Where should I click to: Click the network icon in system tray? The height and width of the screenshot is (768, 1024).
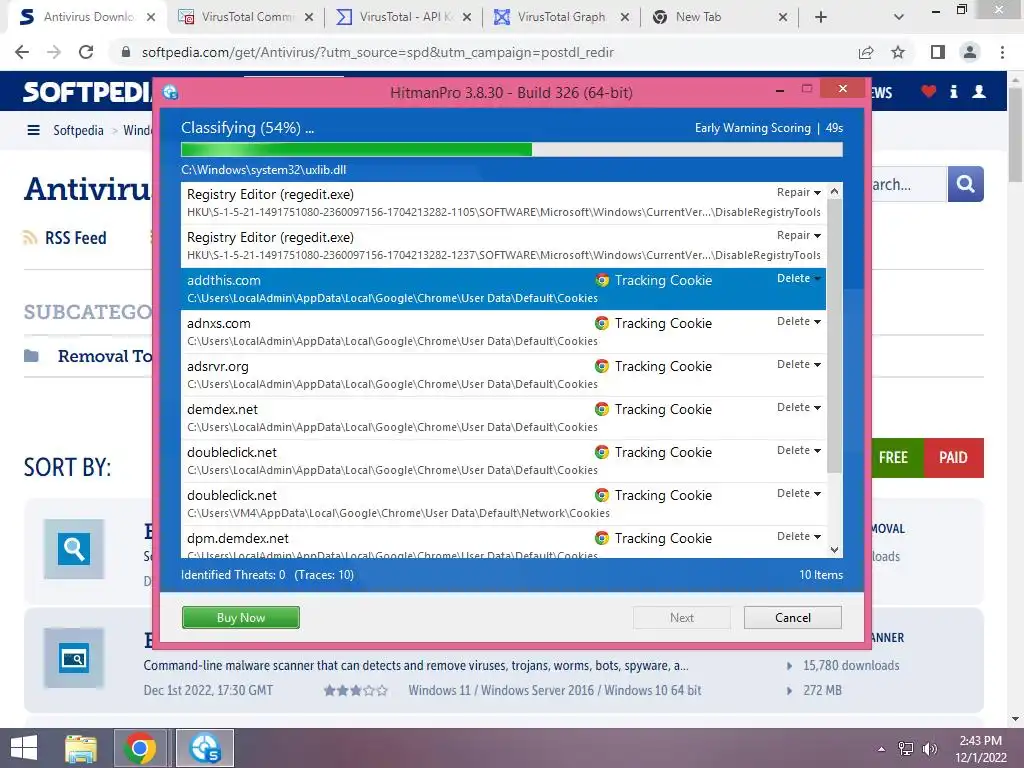tap(906, 749)
